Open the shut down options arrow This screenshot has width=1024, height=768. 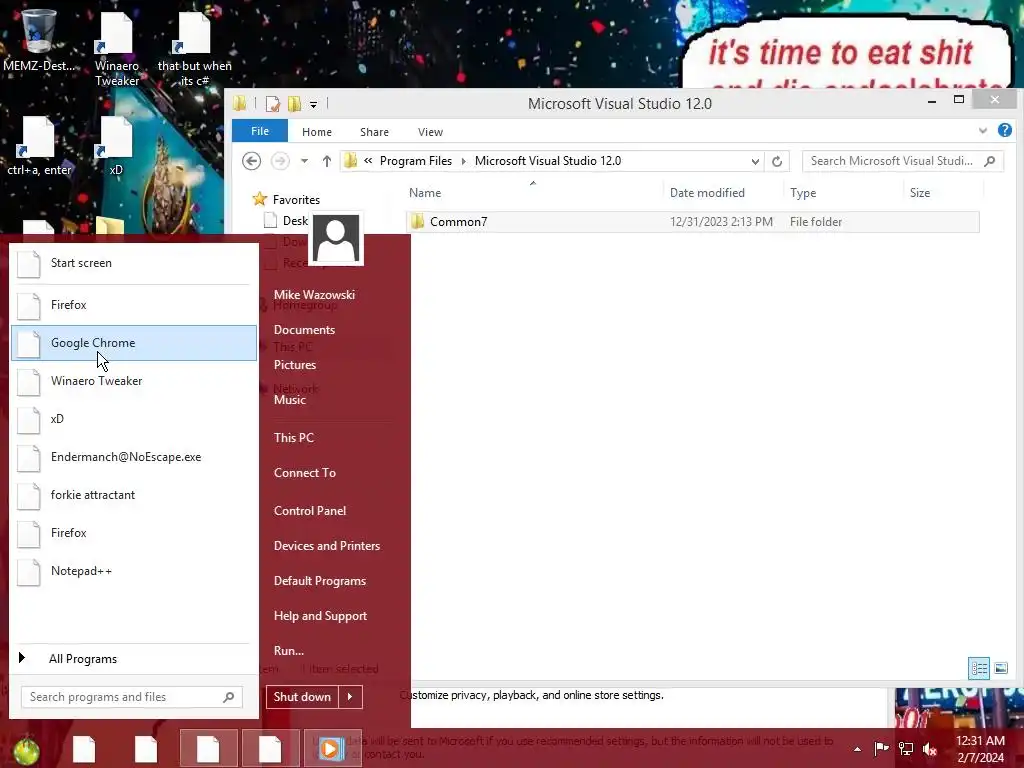(x=350, y=697)
